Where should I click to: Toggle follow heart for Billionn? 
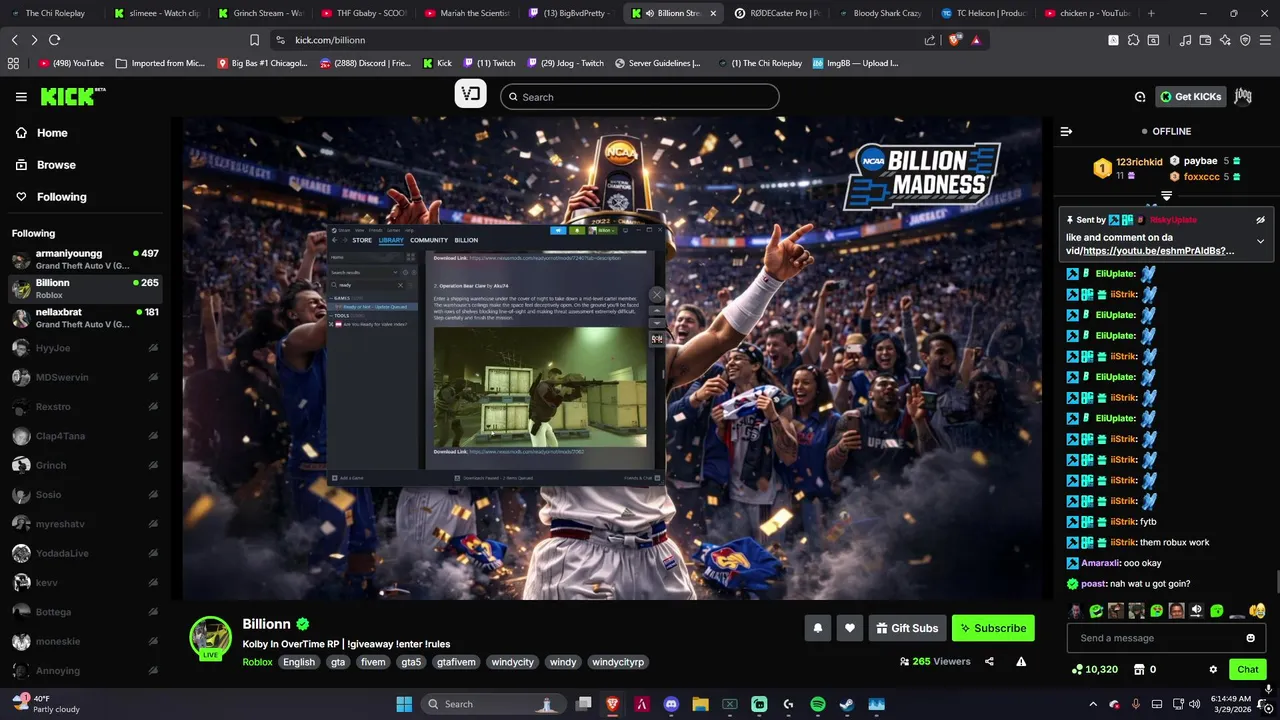(850, 628)
